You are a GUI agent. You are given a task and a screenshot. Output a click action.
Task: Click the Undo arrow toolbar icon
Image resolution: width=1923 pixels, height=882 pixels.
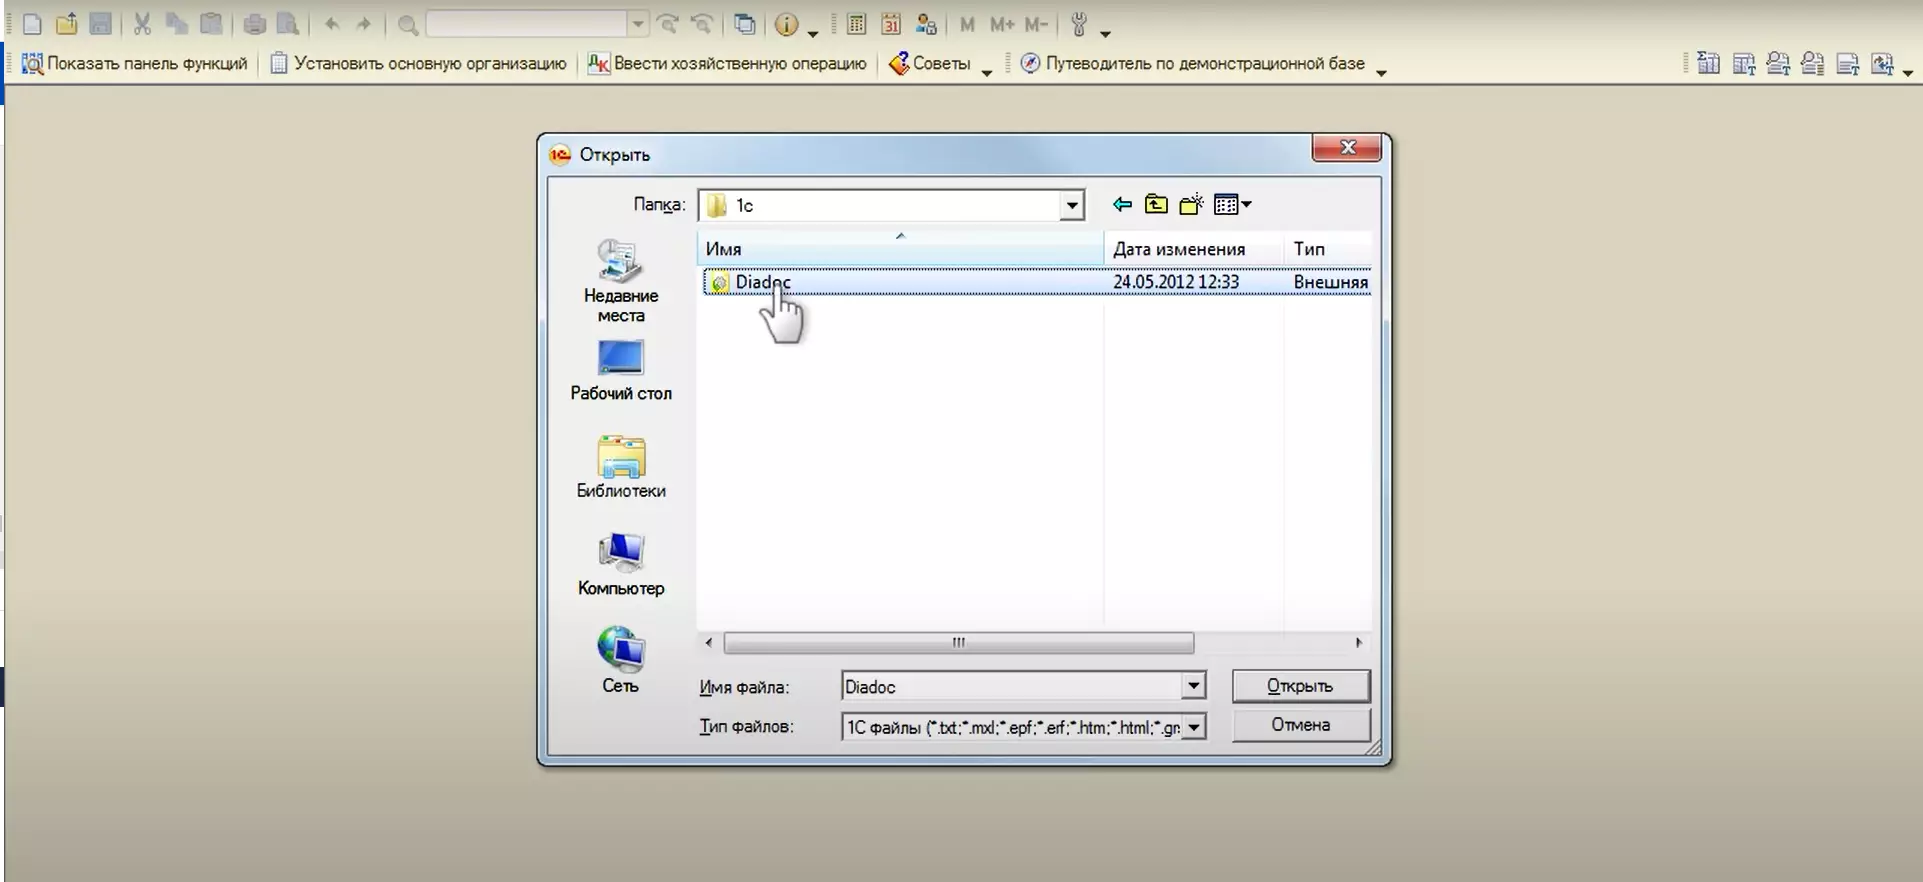click(x=332, y=24)
